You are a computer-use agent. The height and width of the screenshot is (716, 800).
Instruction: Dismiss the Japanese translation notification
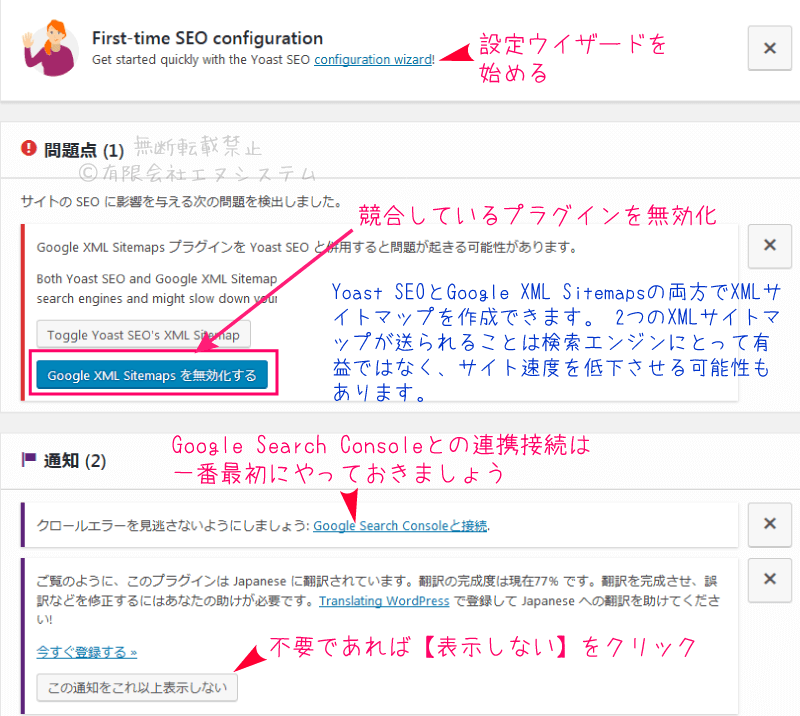[x=769, y=580]
